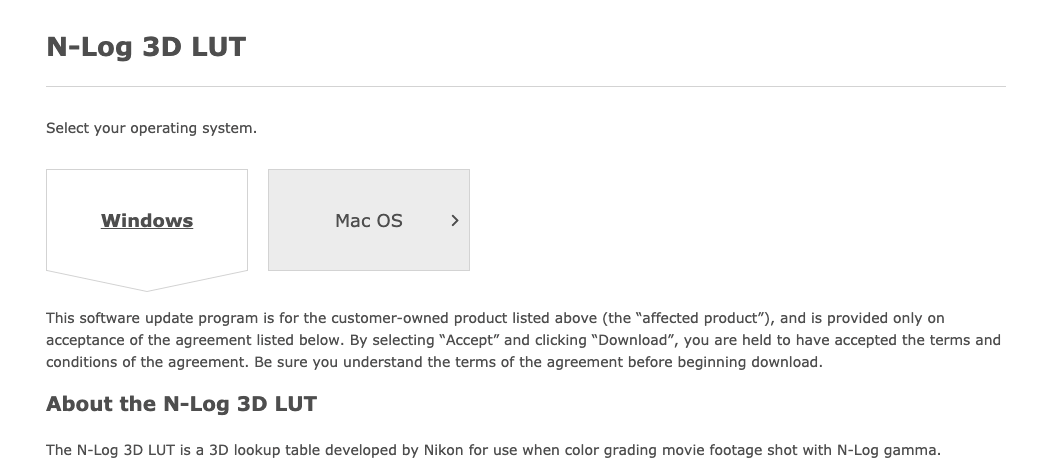Click the chevron arrow beside Mac OS
Screen dimensions: 1048x476
pyautogui.click(x=455, y=221)
